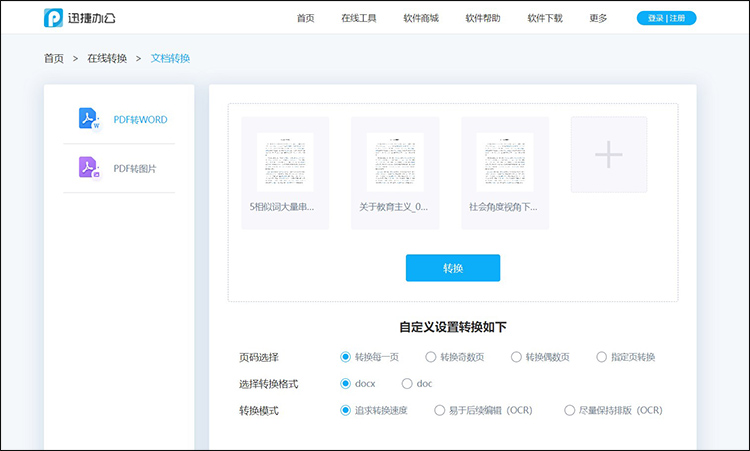Open 软件商城 in top navigation

(x=421, y=18)
